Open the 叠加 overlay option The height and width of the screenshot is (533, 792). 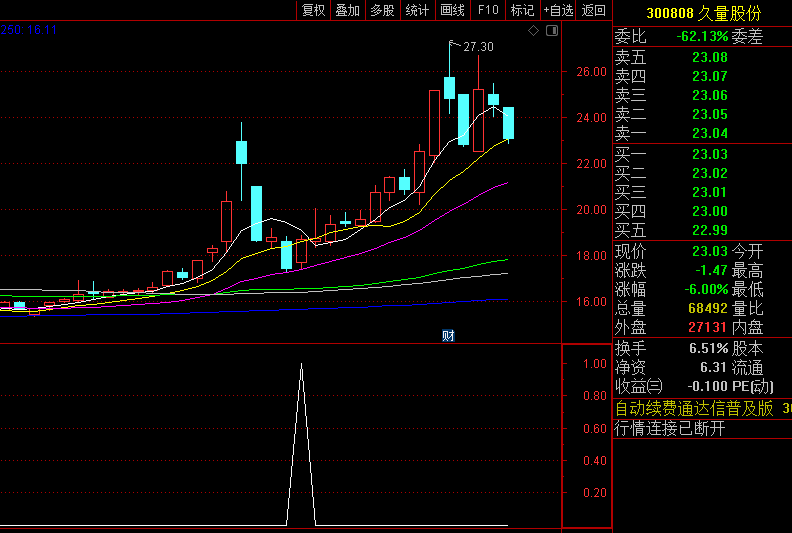(348, 10)
